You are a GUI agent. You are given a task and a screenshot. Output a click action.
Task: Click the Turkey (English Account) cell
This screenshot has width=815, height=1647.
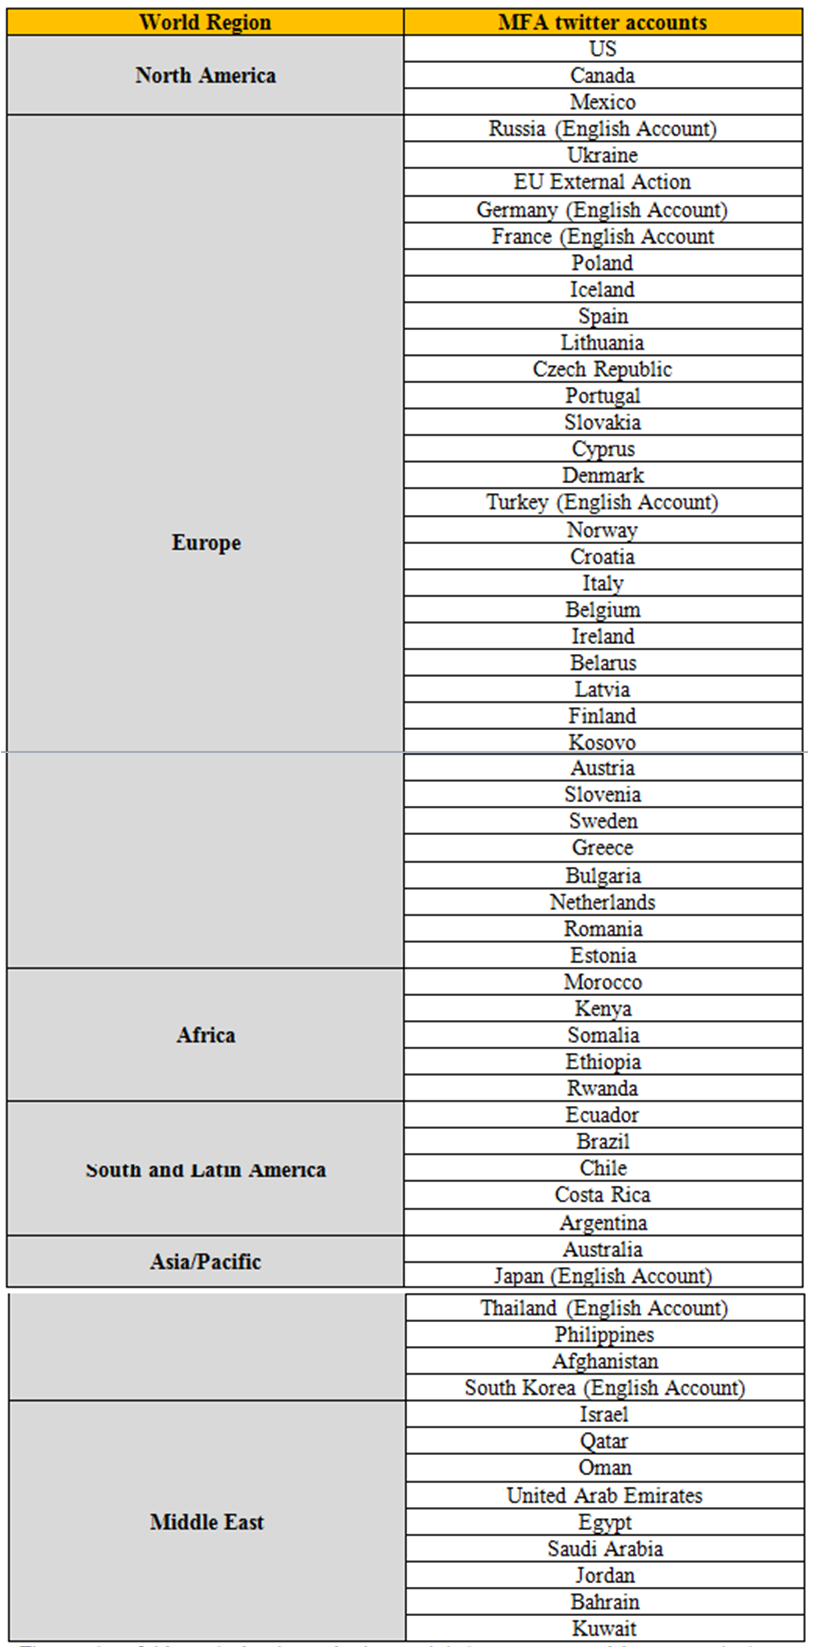(x=602, y=502)
